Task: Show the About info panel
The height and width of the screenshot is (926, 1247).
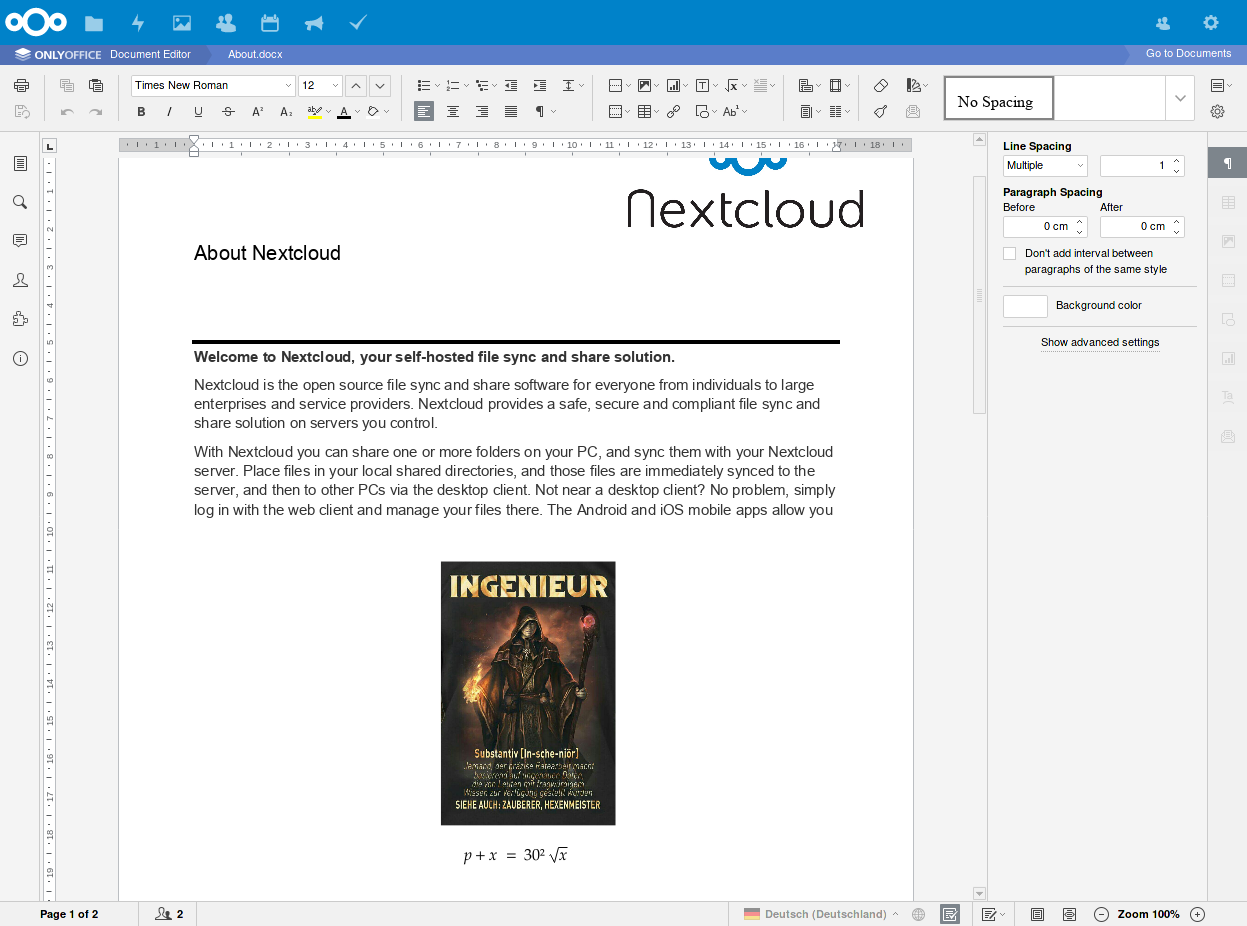Action: 20,358
